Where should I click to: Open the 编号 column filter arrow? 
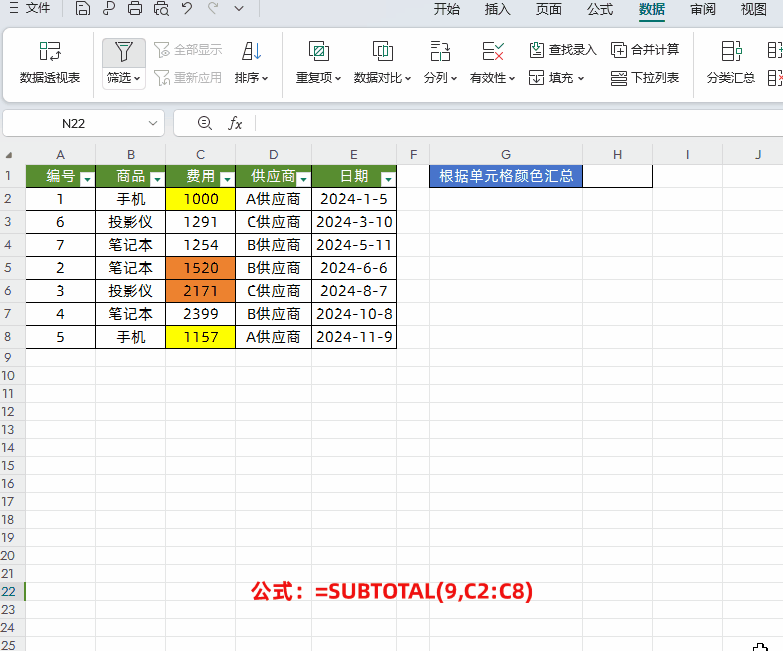[x=87, y=179]
